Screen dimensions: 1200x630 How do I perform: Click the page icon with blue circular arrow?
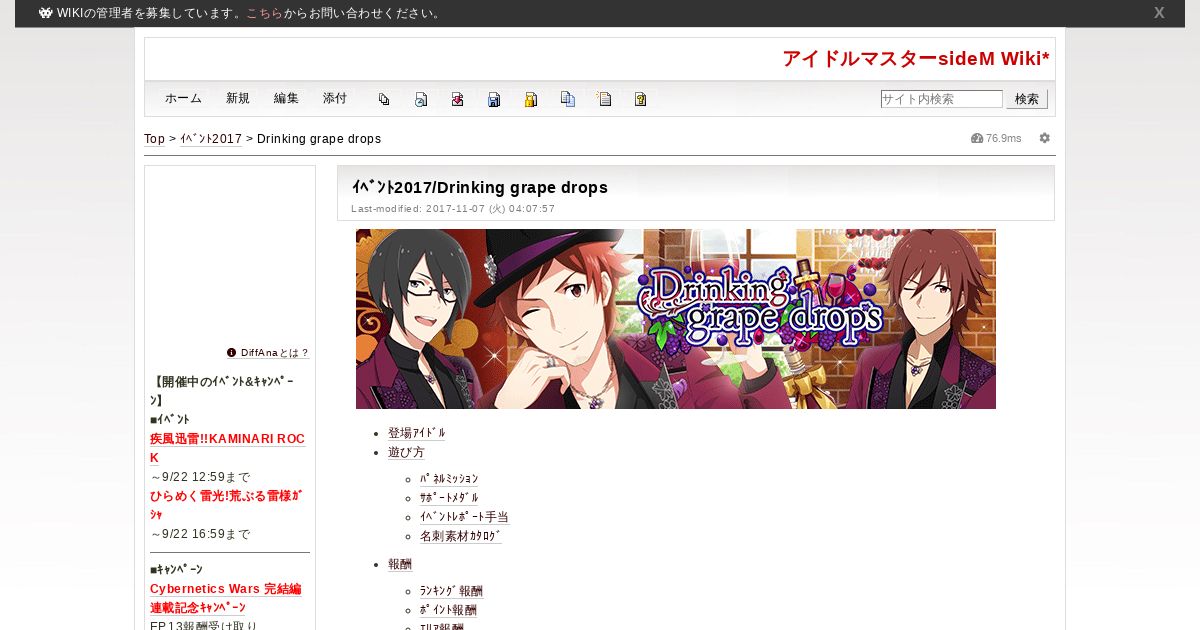pyautogui.click(x=421, y=99)
